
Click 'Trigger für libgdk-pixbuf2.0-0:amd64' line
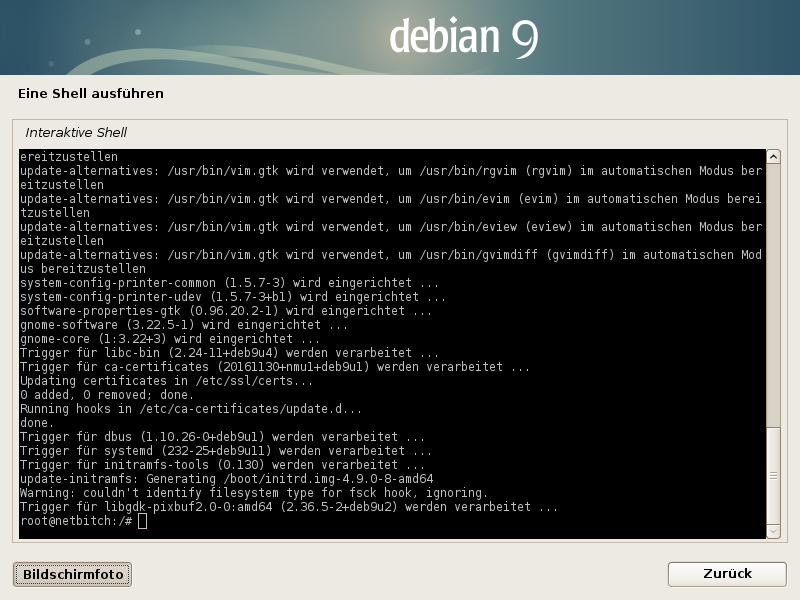point(289,507)
